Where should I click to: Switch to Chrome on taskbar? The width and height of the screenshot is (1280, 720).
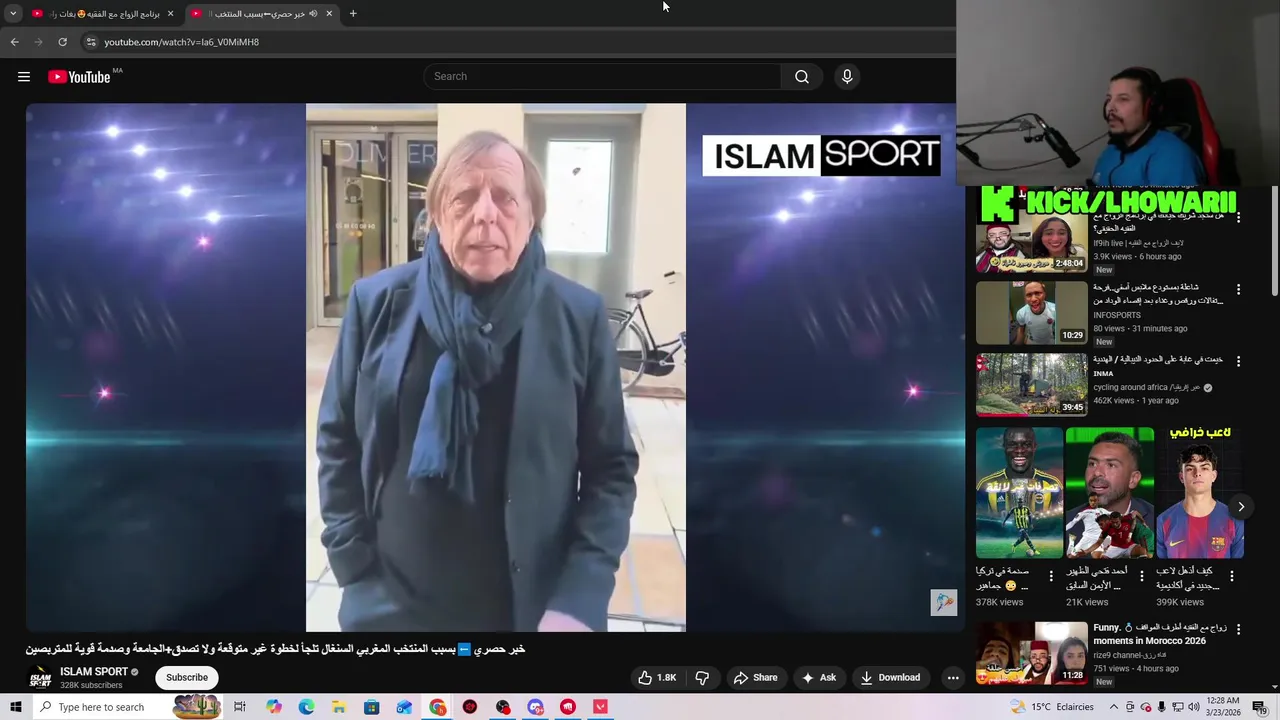pyautogui.click(x=437, y=707)
